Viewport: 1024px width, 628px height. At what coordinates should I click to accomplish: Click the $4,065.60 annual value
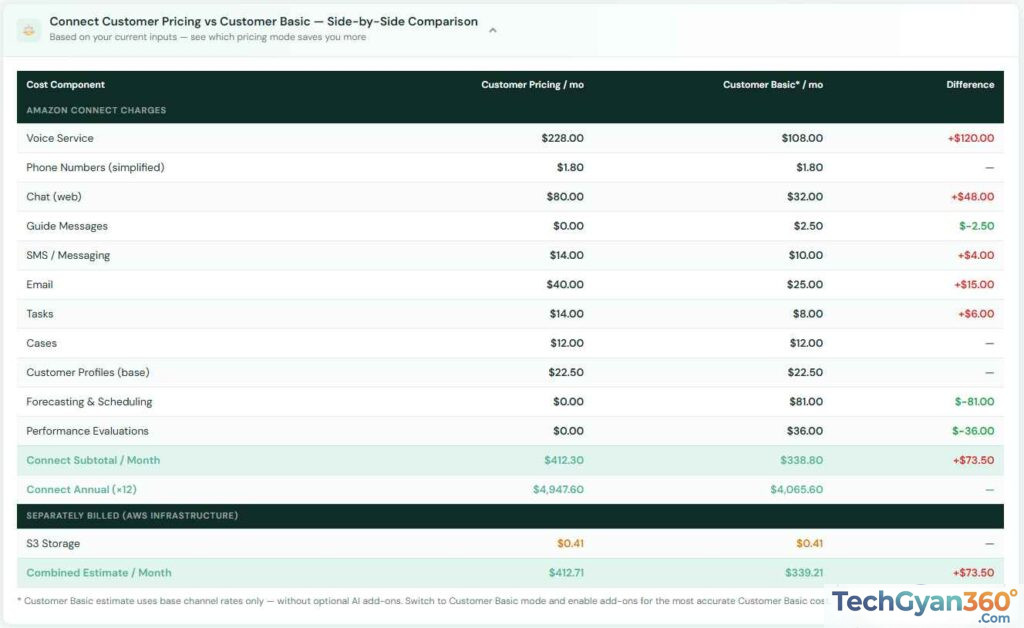point(796,490)
